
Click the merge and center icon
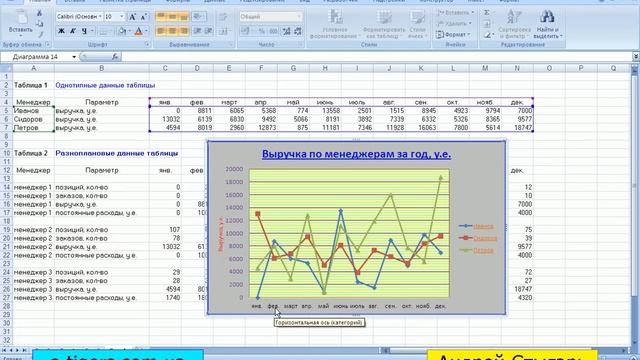224,31
